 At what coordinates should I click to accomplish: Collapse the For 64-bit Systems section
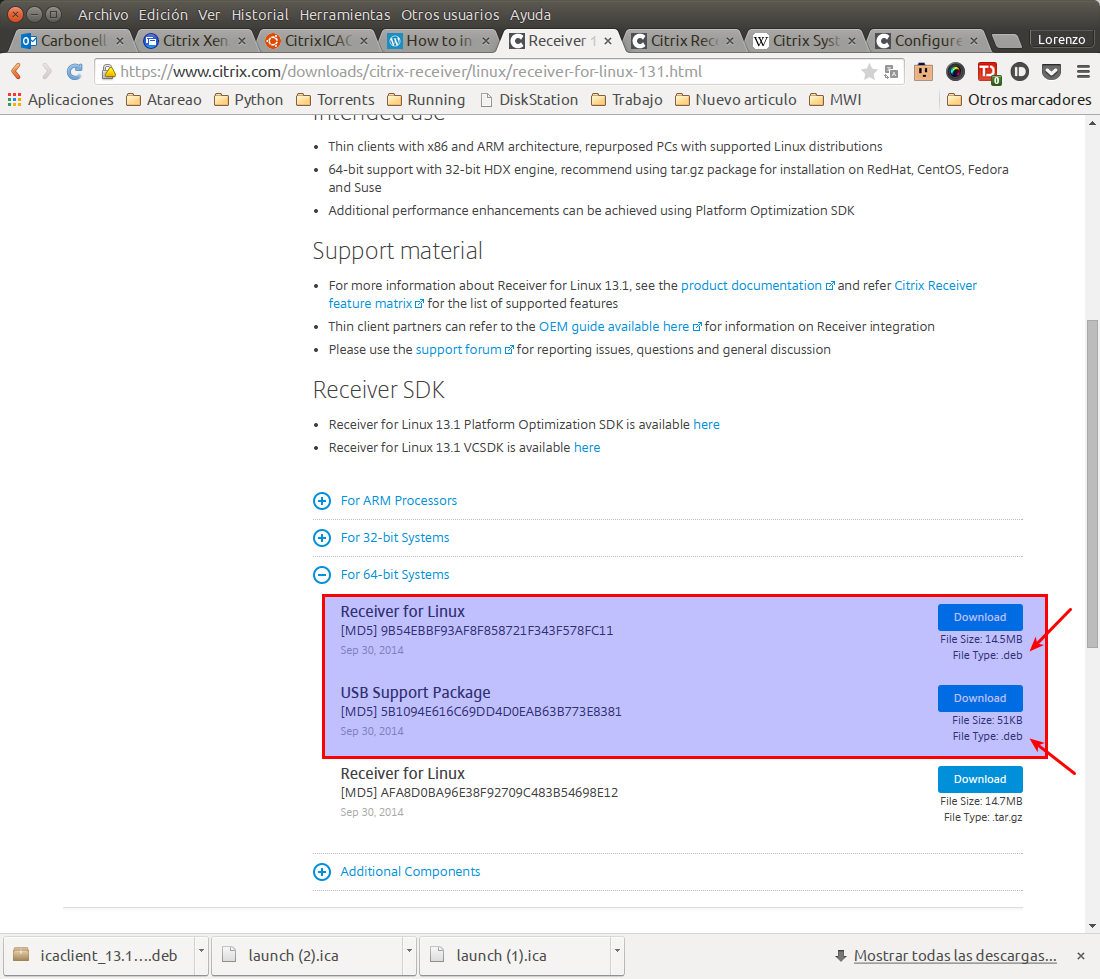point(381,575)
